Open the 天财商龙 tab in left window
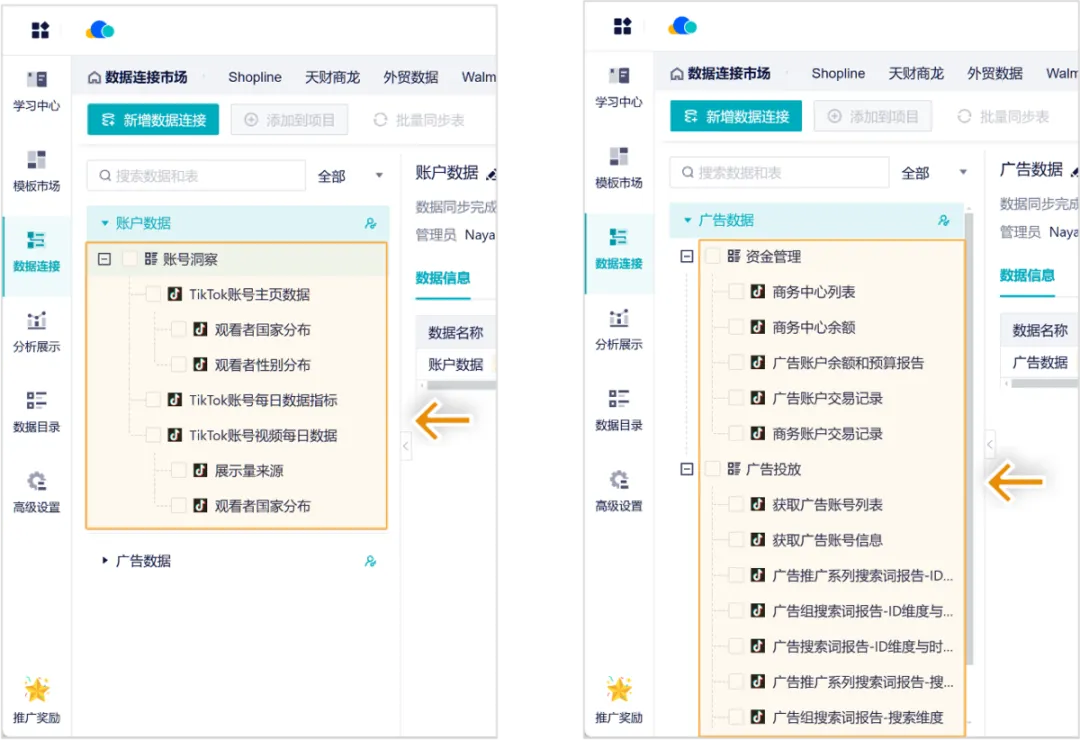Image resolution: width=1080 pixels, height=740 pixels. pos(332,77)
